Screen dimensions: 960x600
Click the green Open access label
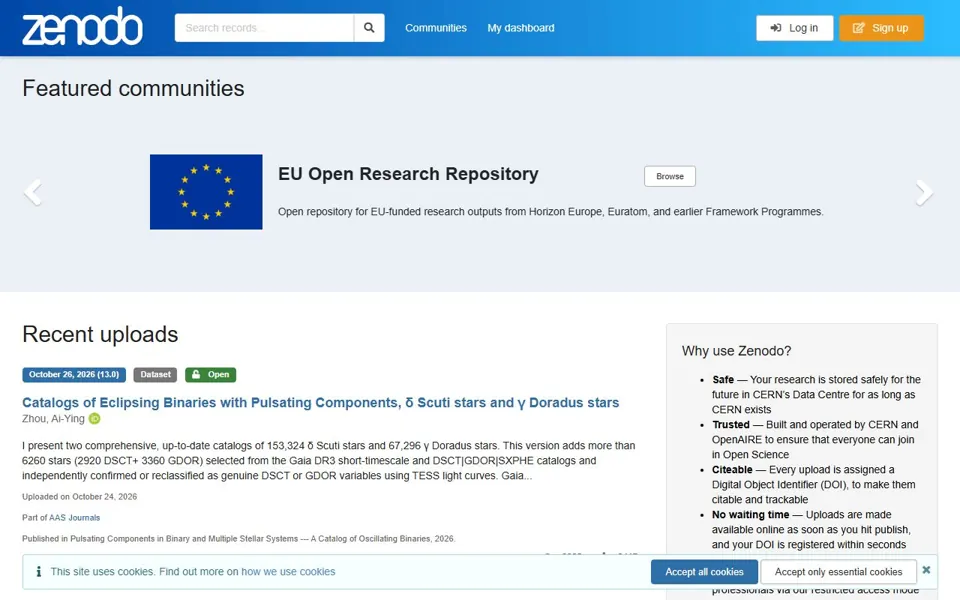pos(211,375)
